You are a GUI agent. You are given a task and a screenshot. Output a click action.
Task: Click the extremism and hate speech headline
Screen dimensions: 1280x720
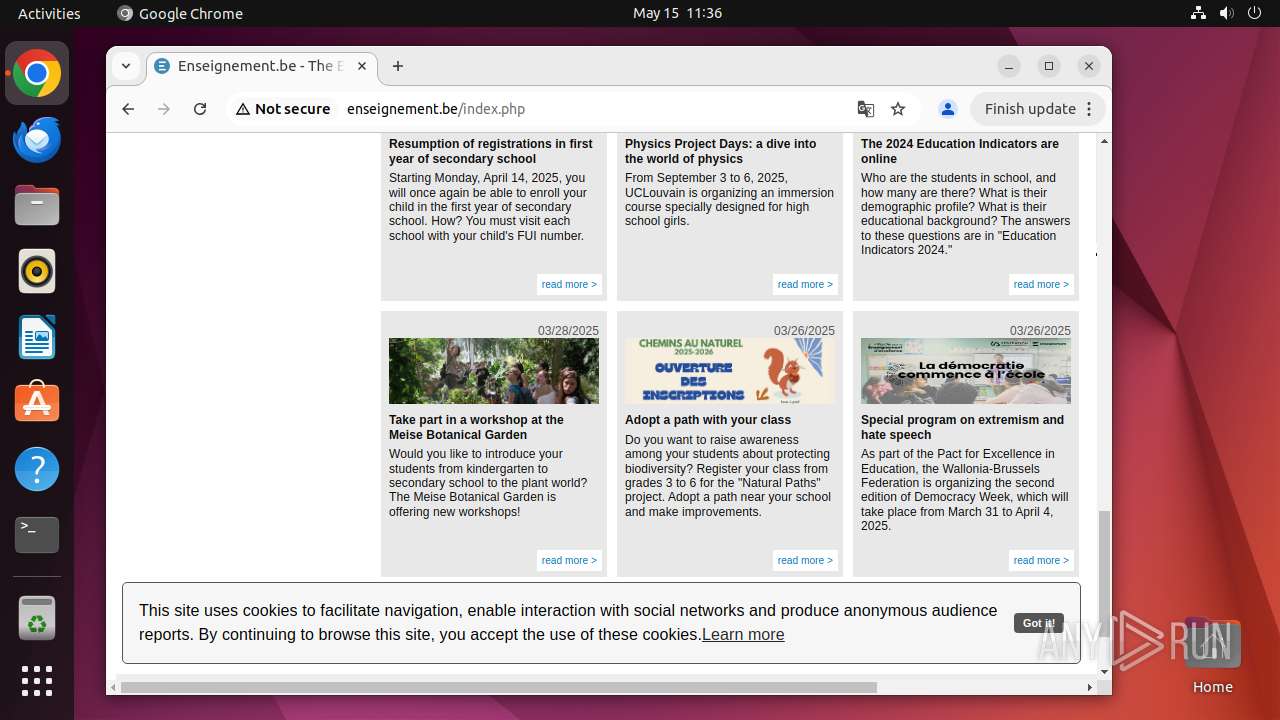pos(962,427)
